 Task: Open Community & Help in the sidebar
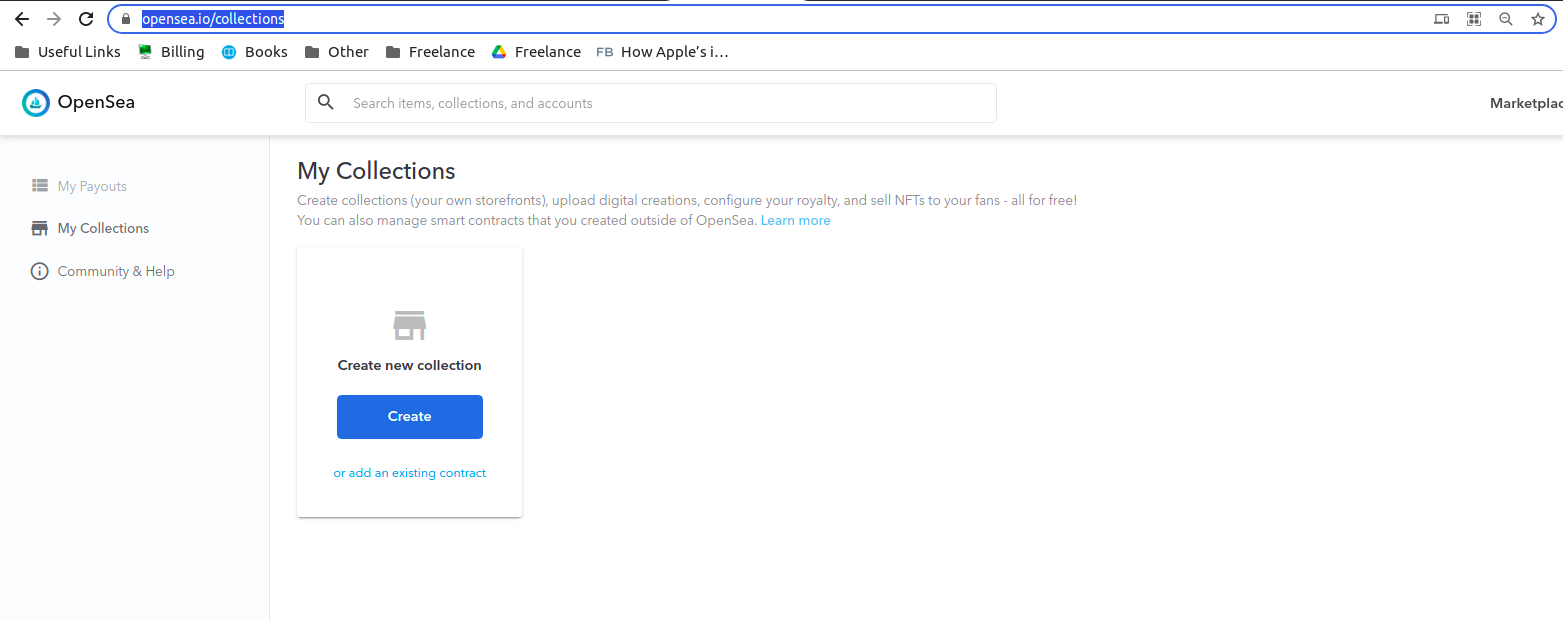coord(116,271)
